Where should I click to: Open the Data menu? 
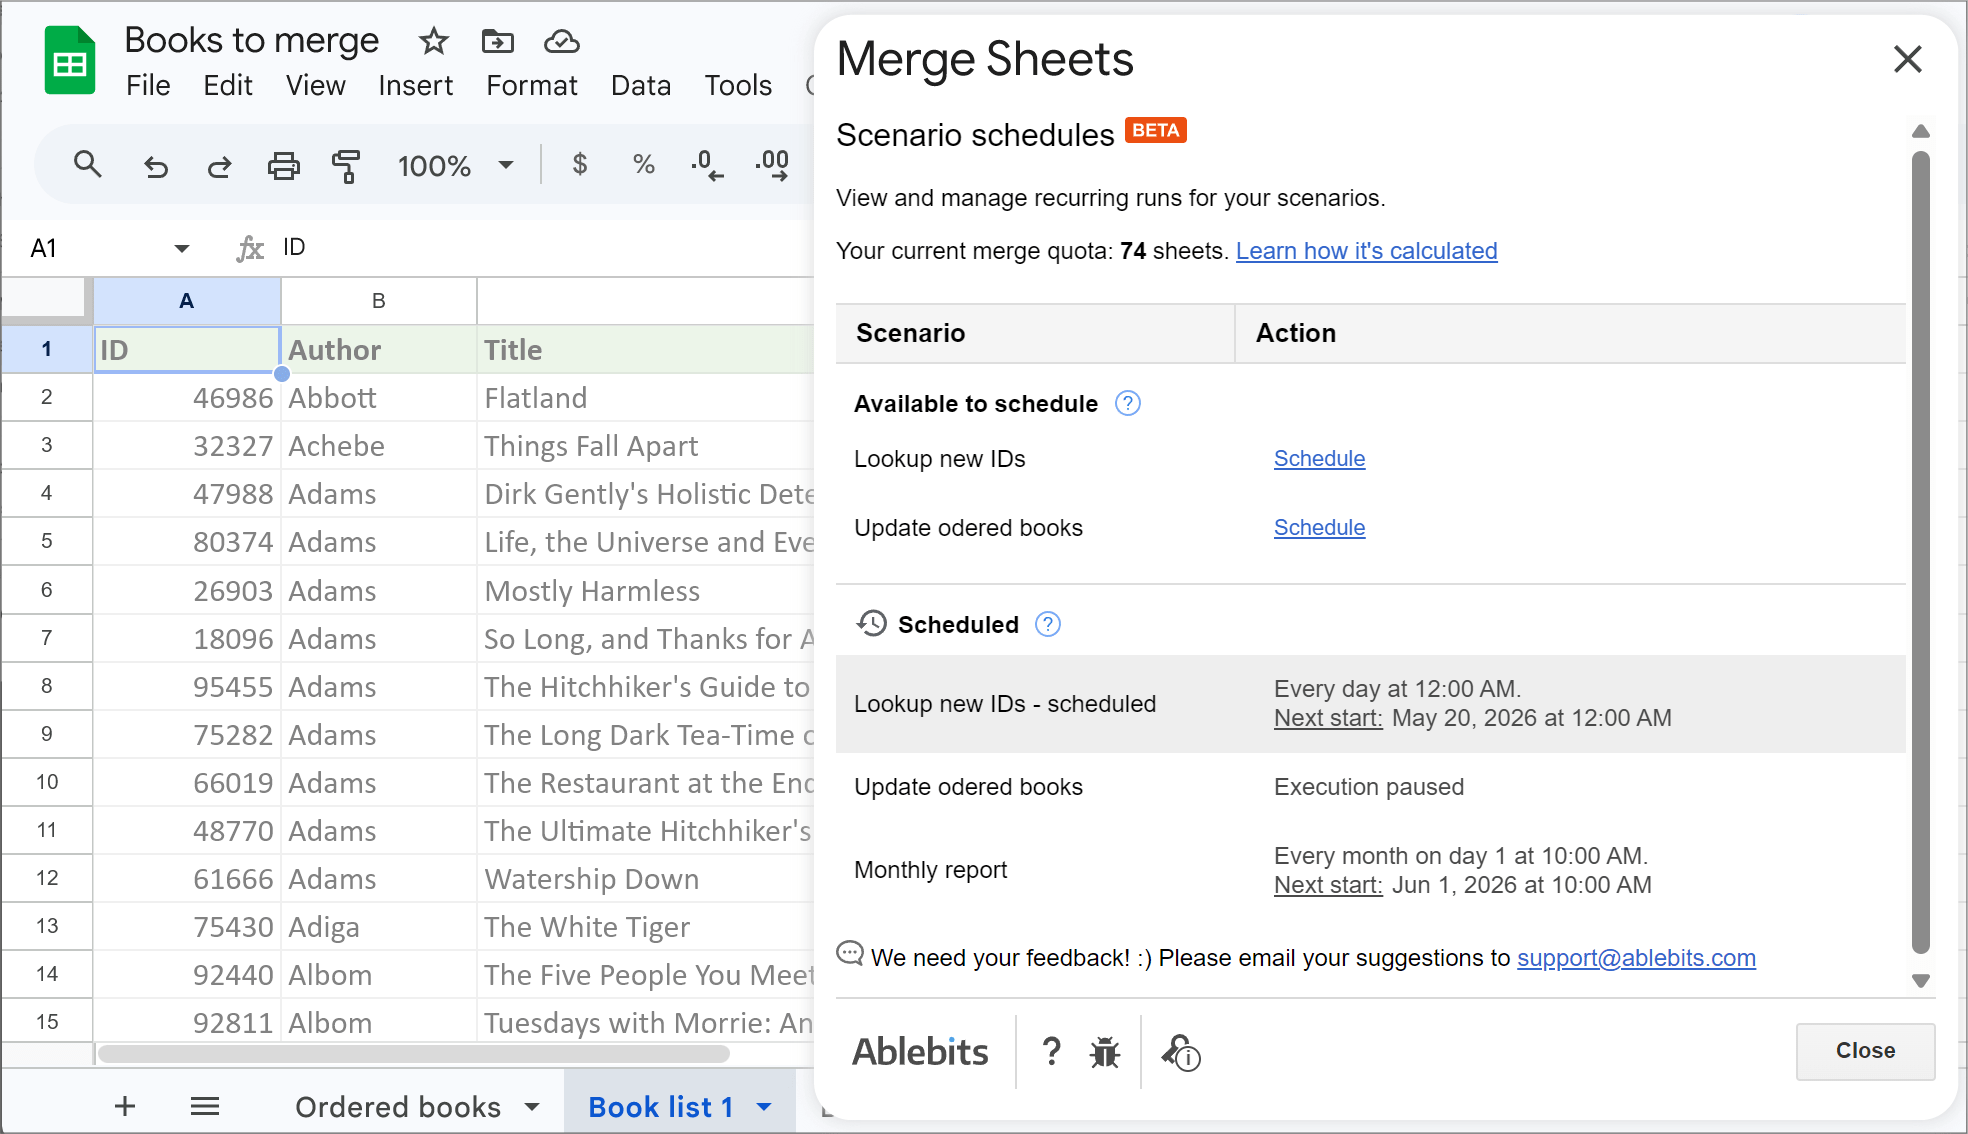641,86
